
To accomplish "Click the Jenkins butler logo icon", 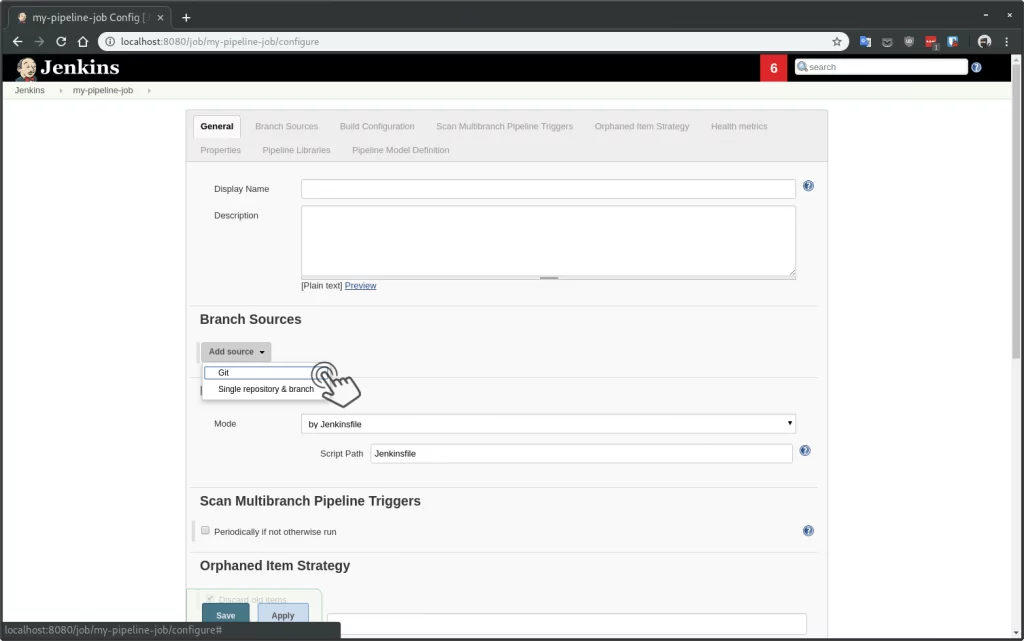I will 26,68.
